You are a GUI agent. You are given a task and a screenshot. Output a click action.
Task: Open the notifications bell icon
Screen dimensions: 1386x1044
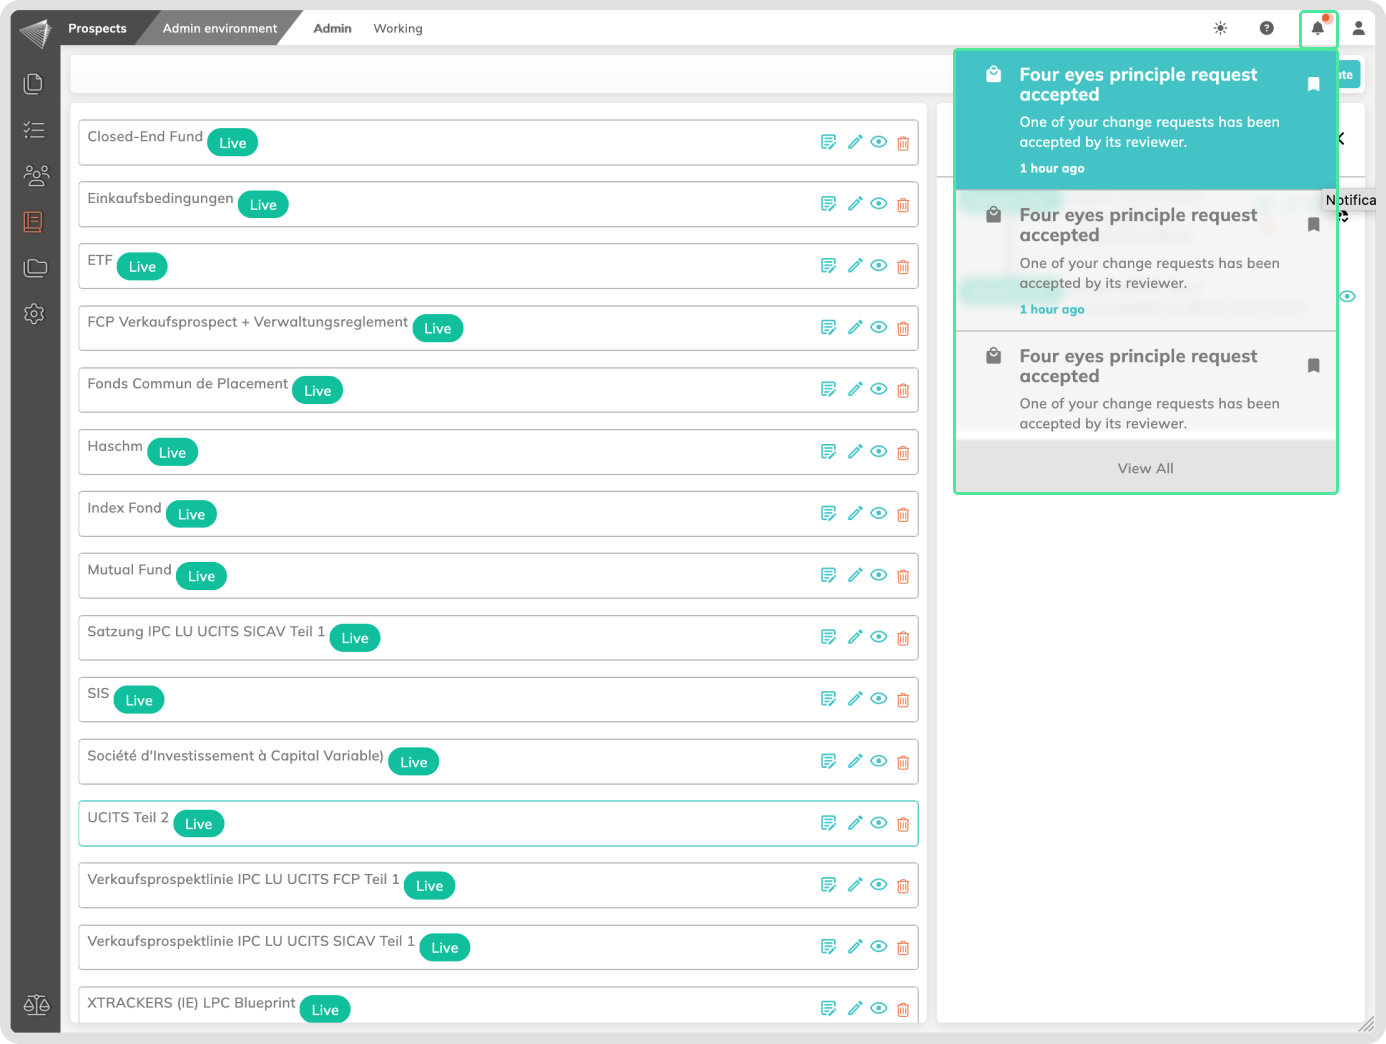pyautogui.click(x=1318, y=28)
